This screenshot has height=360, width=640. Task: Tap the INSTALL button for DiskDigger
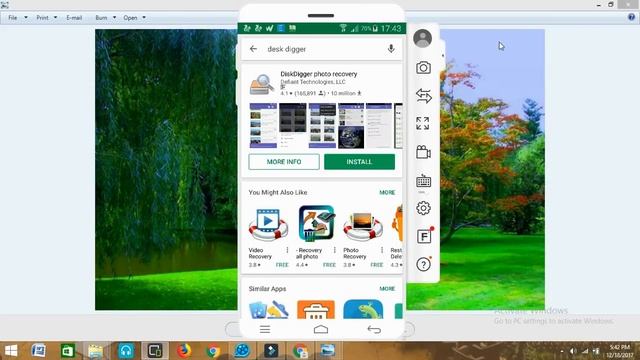[359, 162]
